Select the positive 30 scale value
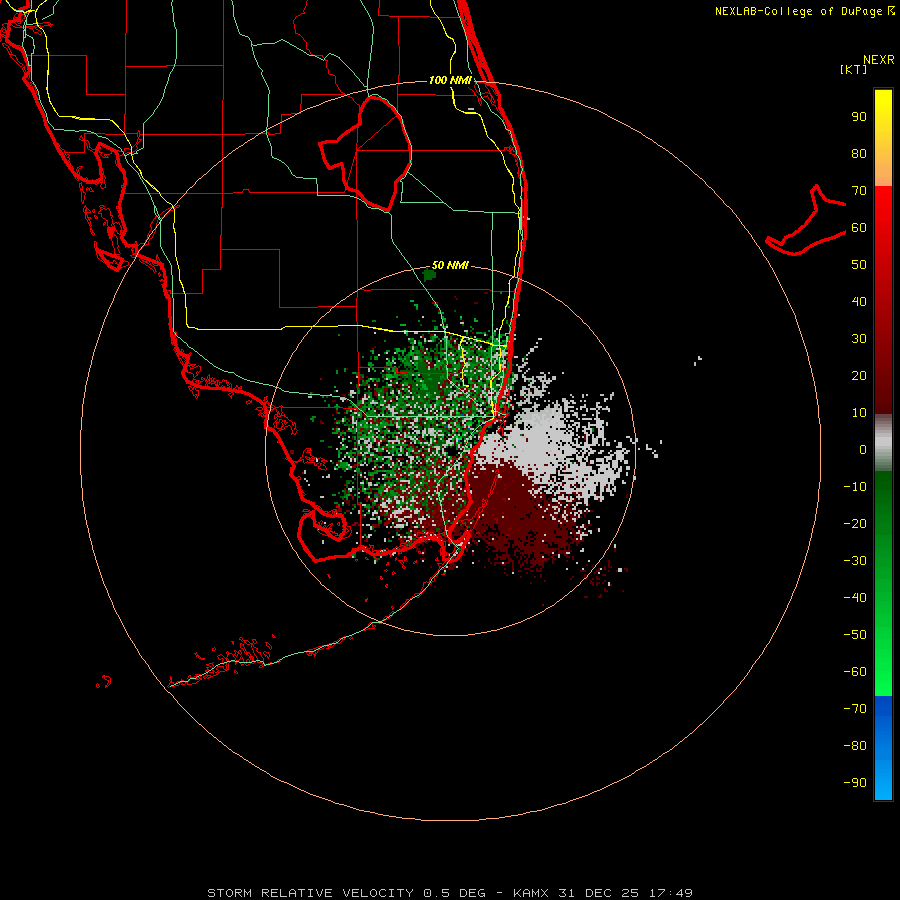The width and height of the screenshot is (900, 900). coord(859,339)
